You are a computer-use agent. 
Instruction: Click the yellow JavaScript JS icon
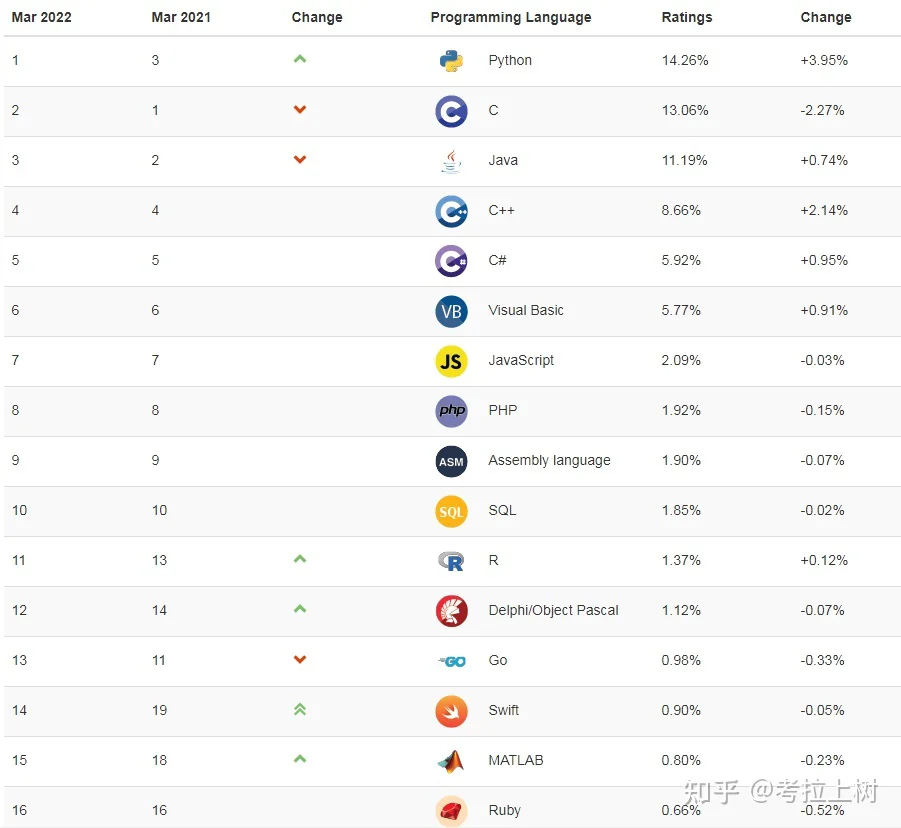tap(451, 361)
